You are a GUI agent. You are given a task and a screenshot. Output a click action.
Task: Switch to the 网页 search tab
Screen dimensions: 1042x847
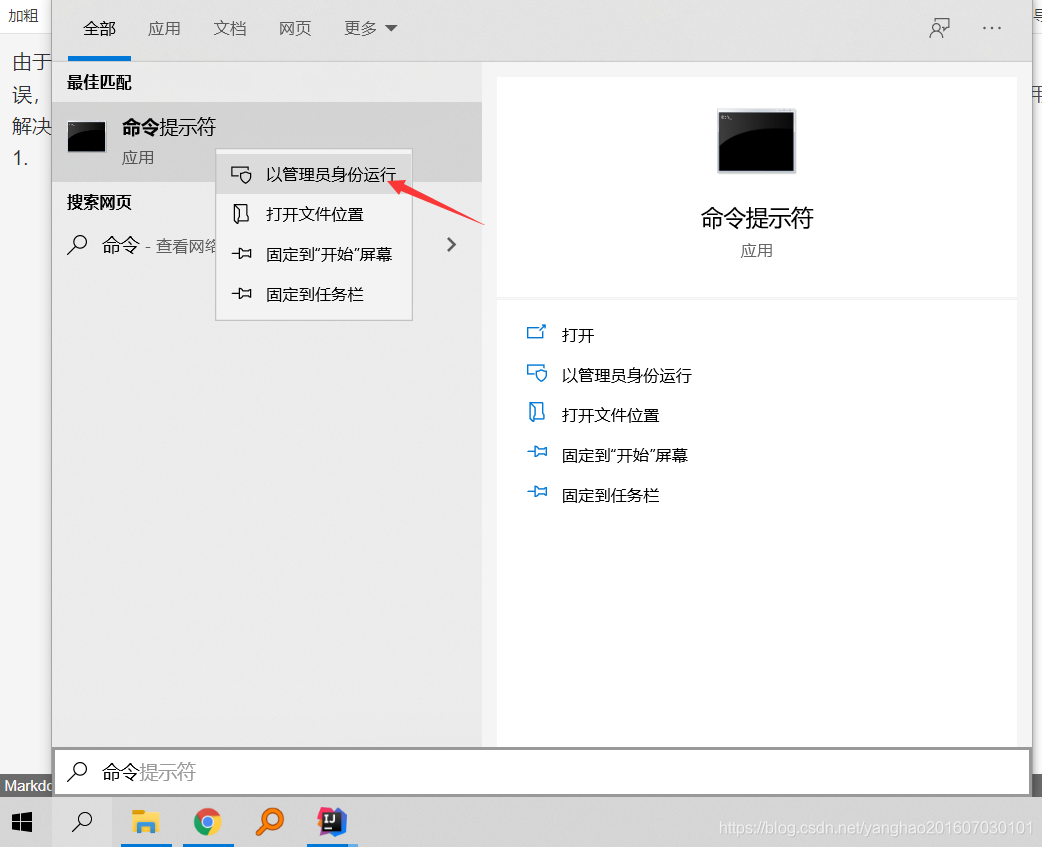[x=295, y=29]
